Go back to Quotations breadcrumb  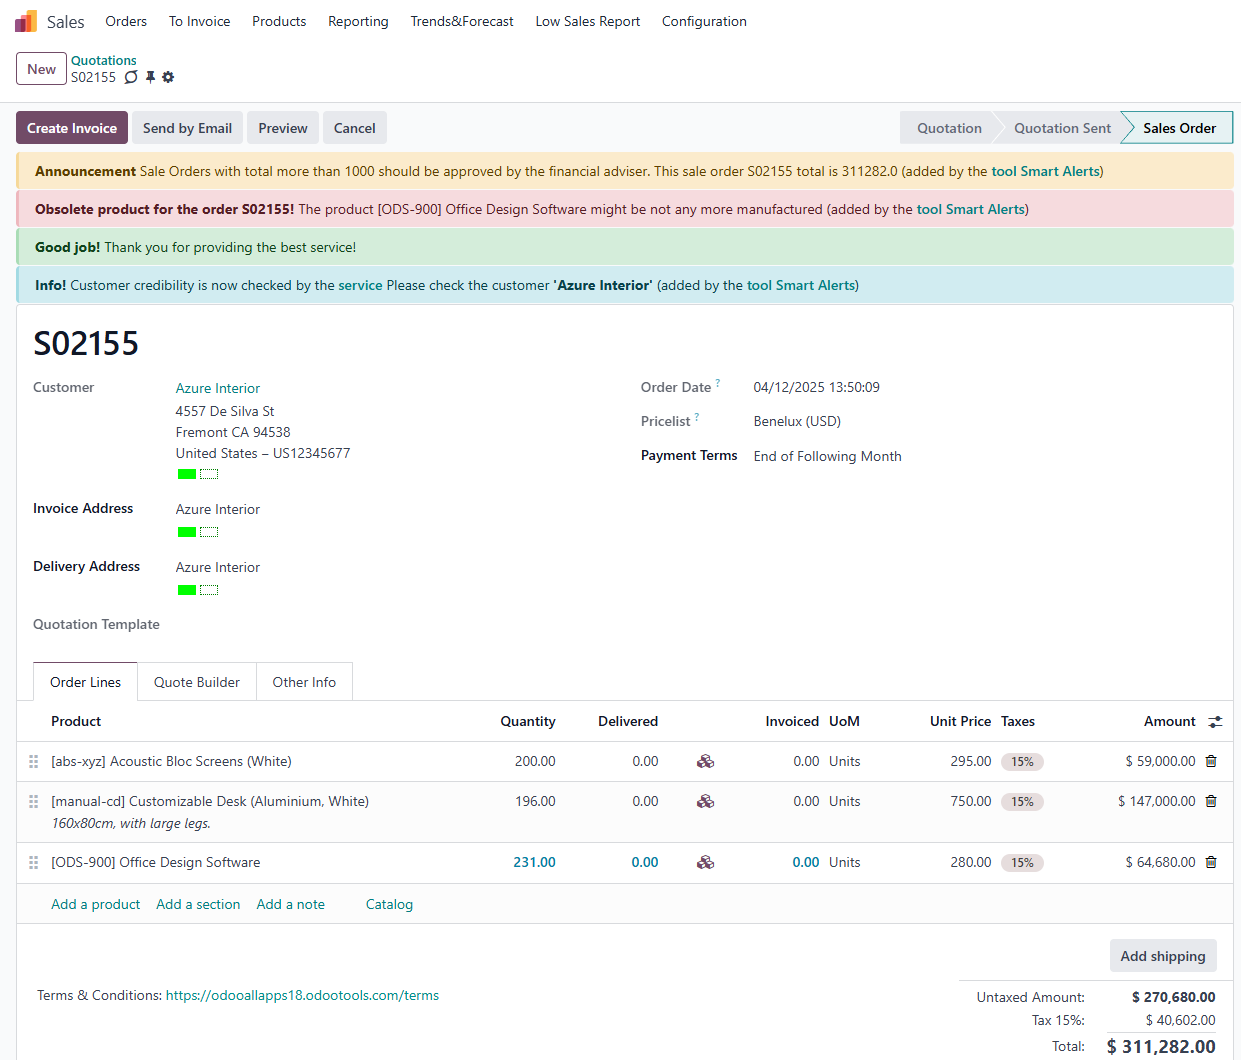pos(103,60)
